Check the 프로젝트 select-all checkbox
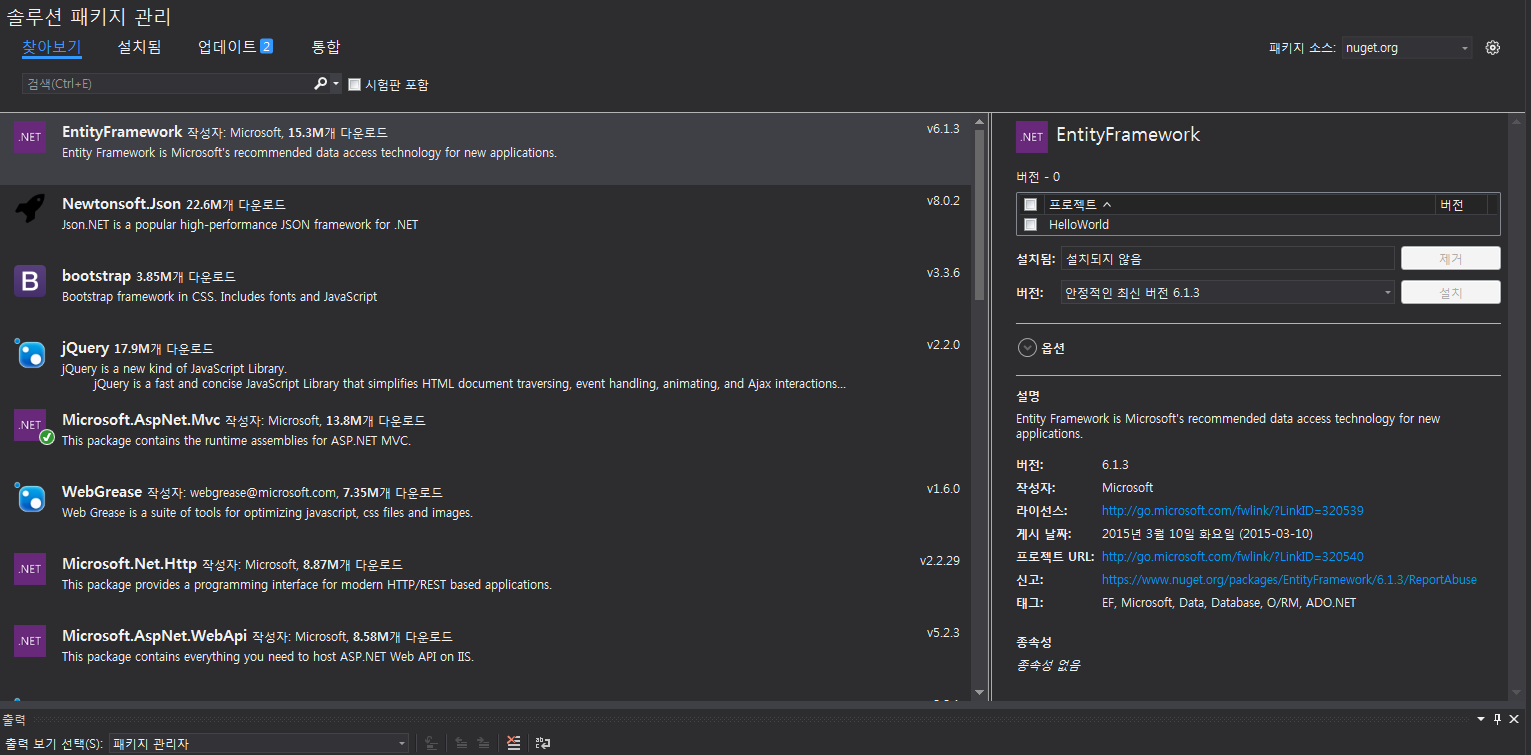 1031,204
